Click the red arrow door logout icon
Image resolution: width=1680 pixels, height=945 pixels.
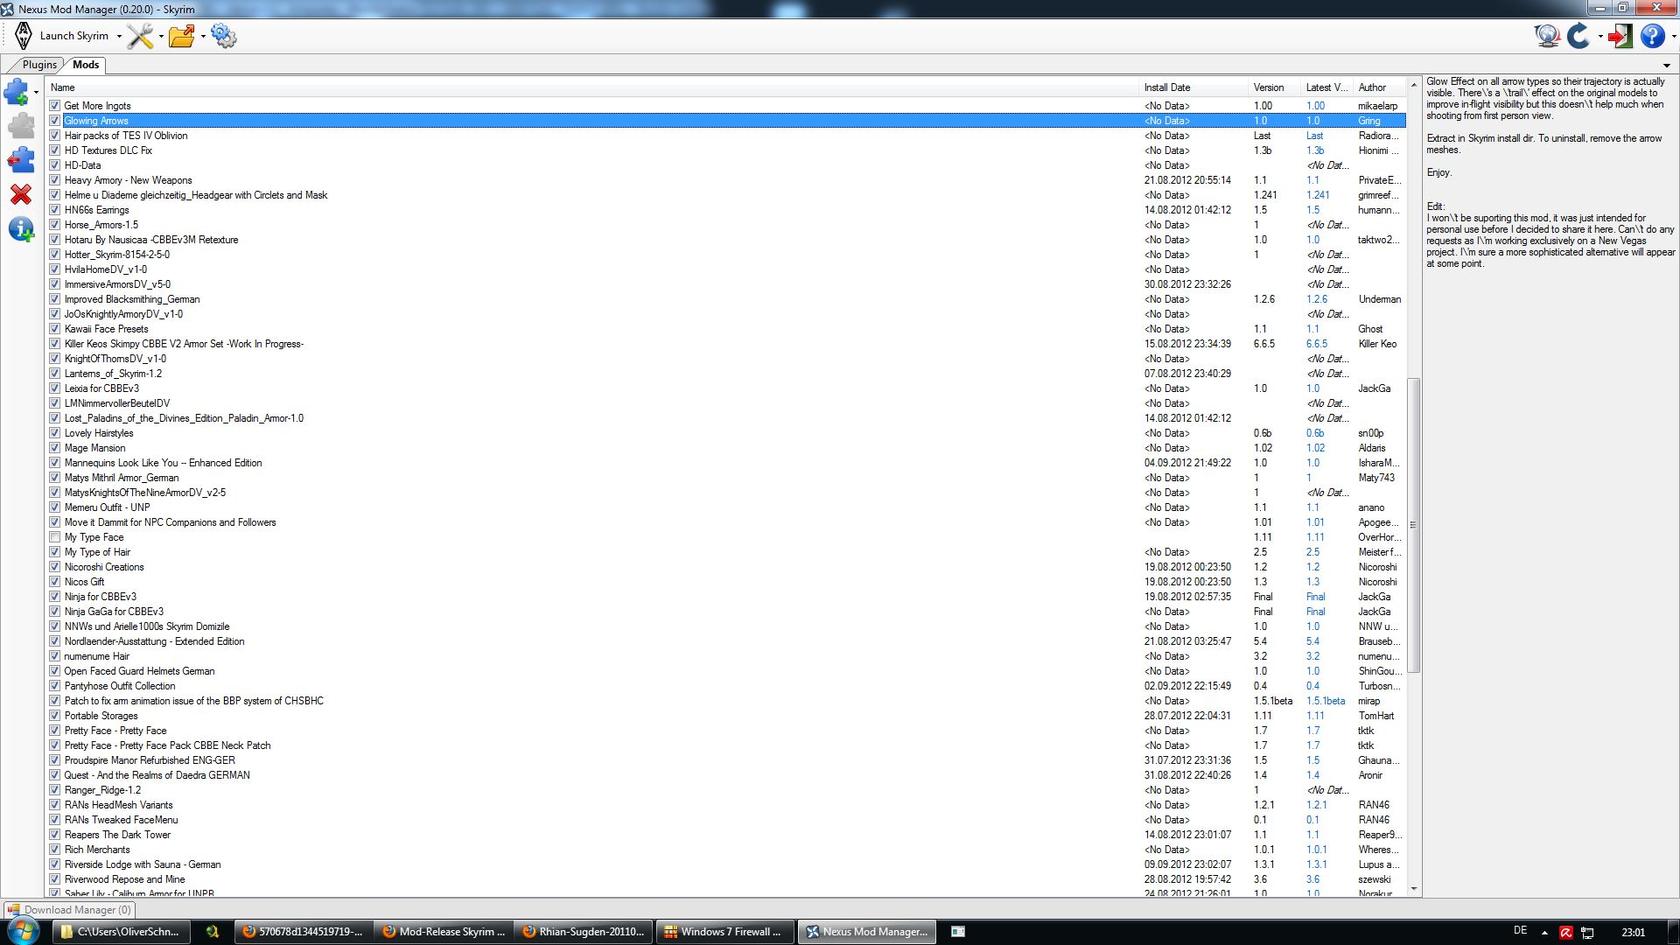(1620, 36)
